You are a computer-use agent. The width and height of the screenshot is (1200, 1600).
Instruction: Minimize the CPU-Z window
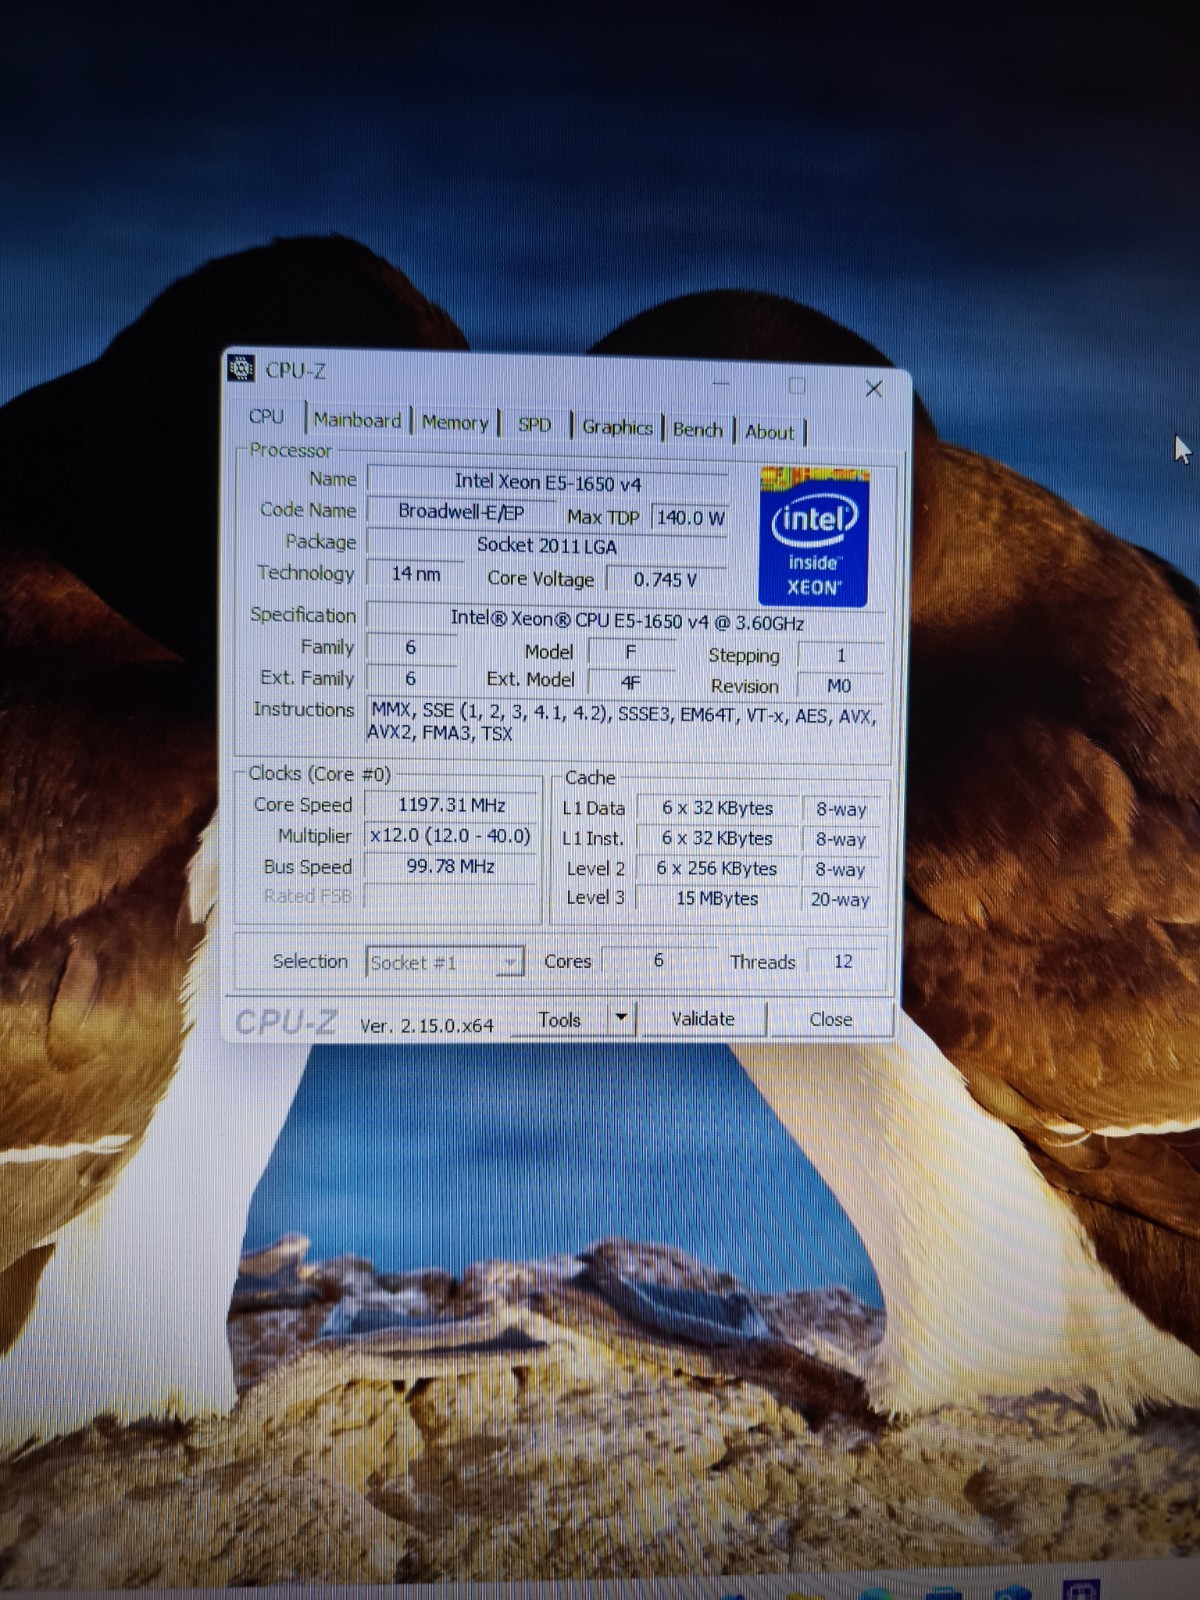pyautogui.click(x=722, y=385)
